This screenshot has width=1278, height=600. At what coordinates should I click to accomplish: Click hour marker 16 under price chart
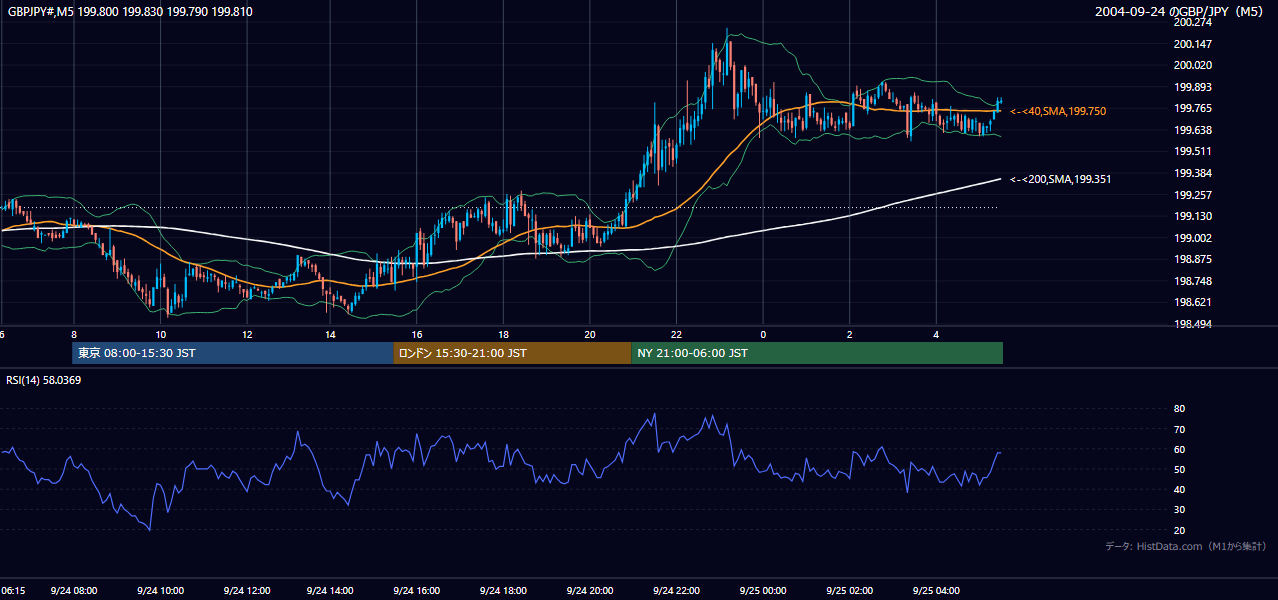click(418, 334)
